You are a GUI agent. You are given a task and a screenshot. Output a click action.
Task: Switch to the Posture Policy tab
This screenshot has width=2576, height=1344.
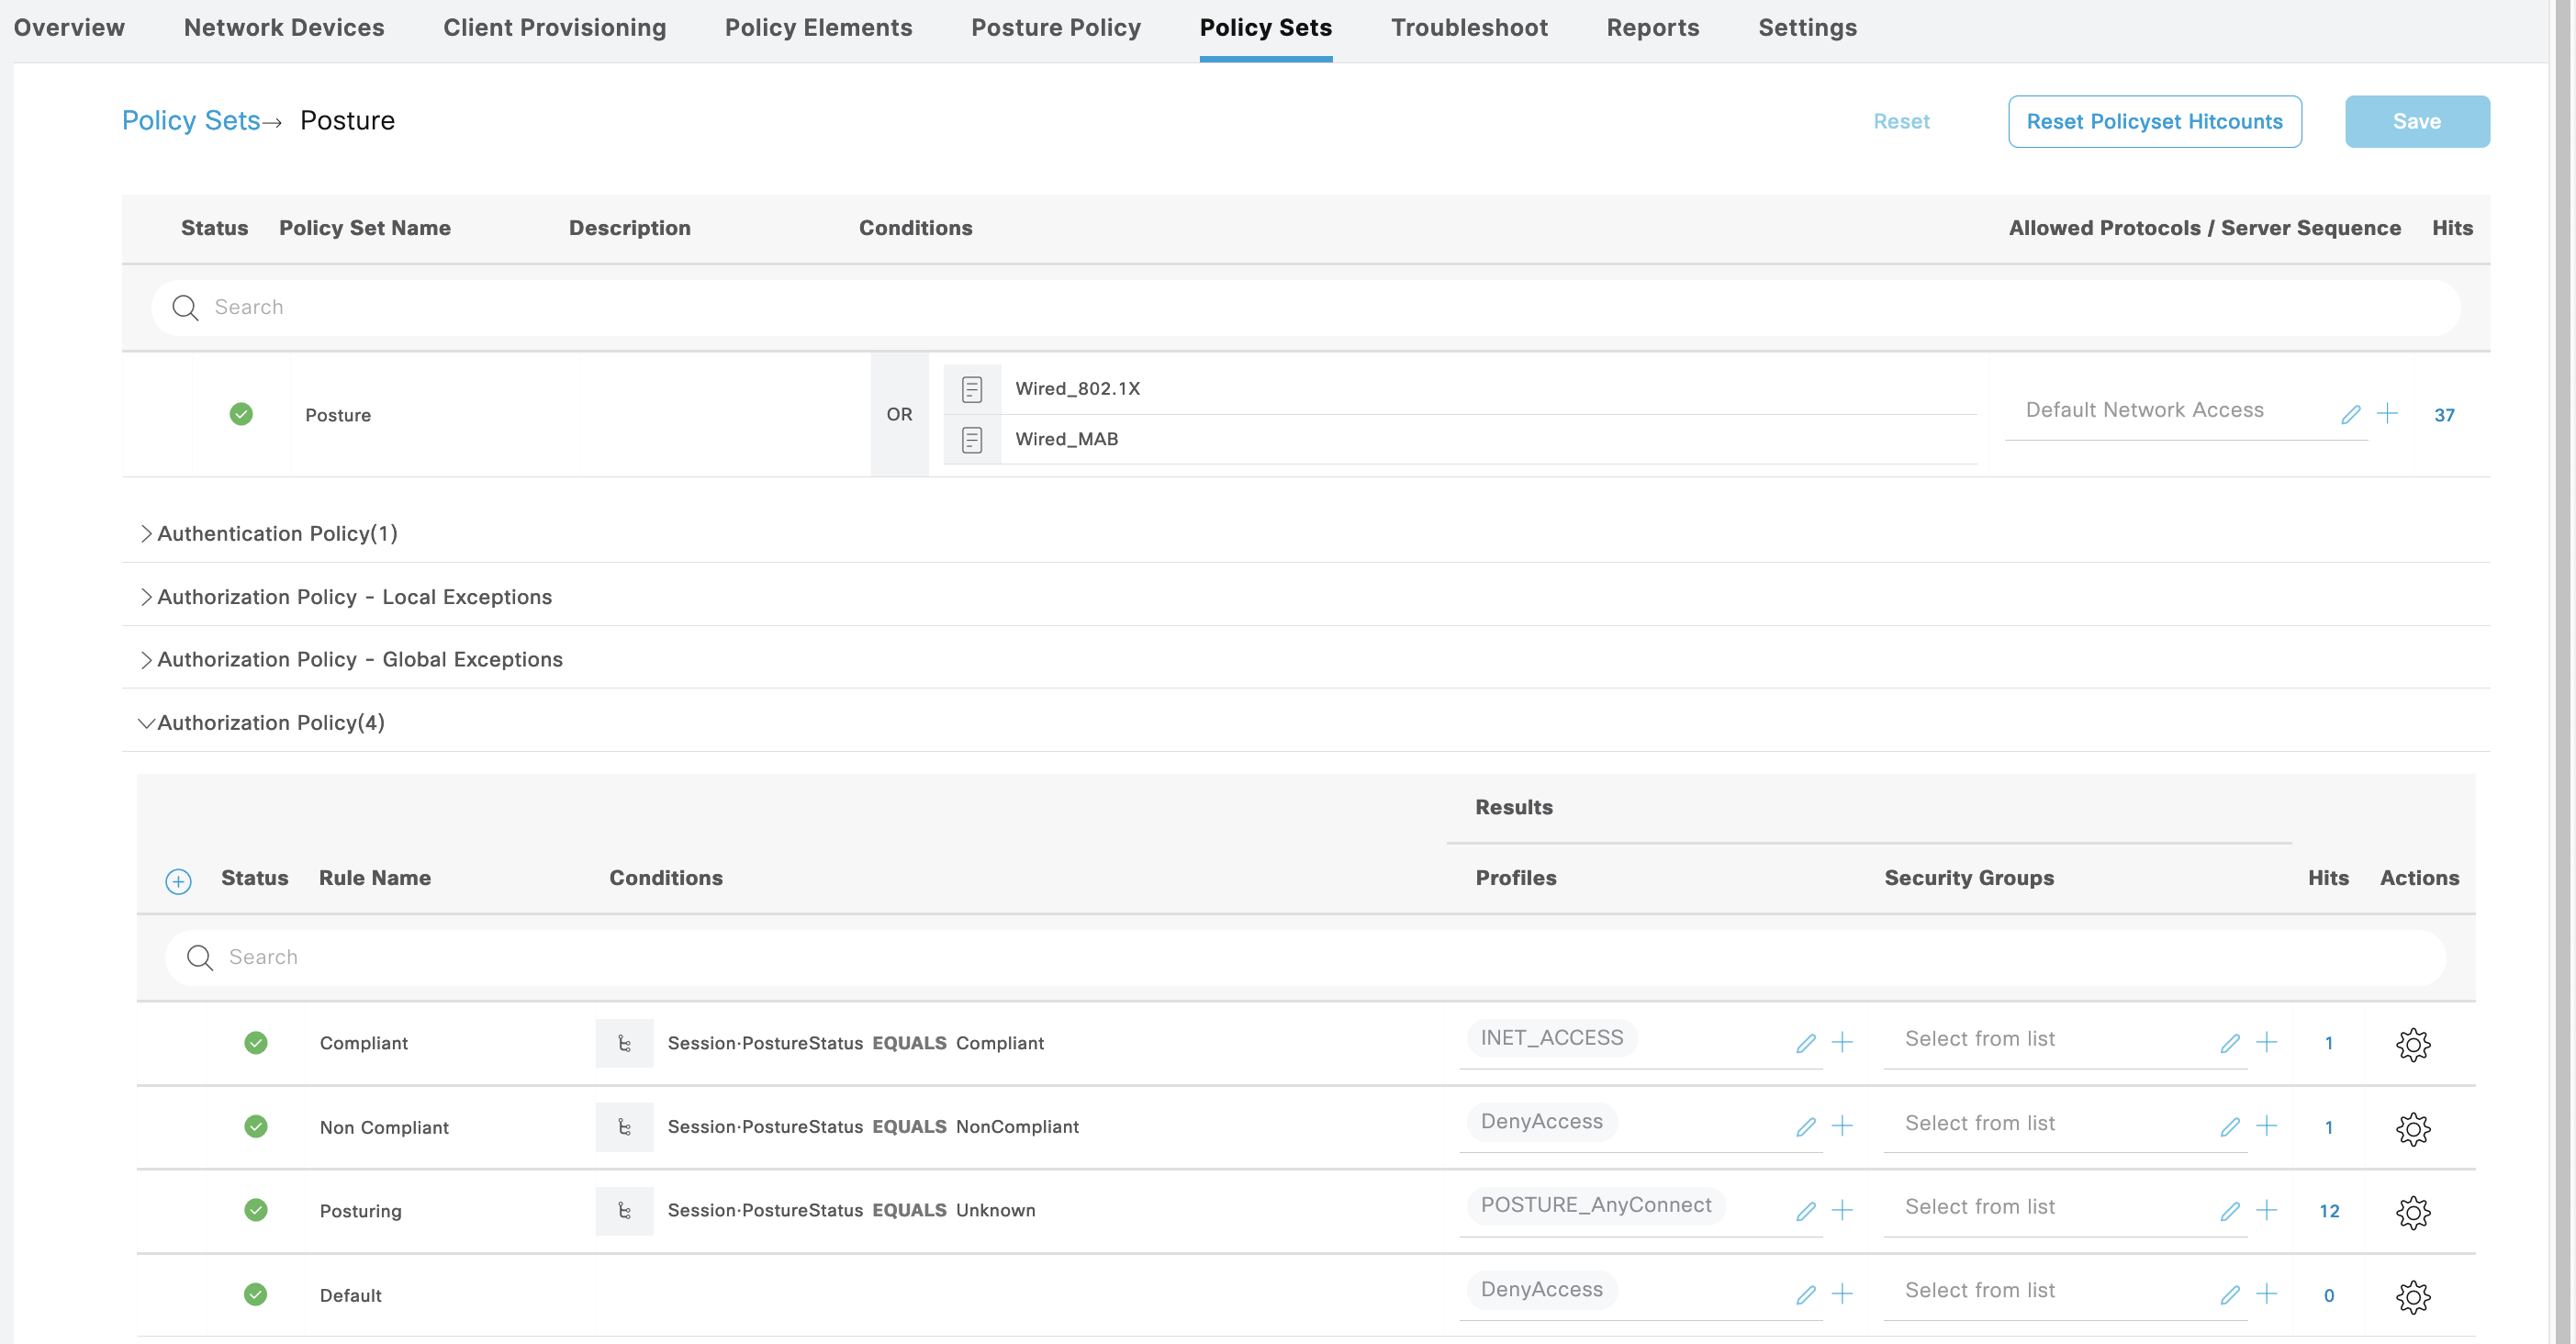point(1055,28)
